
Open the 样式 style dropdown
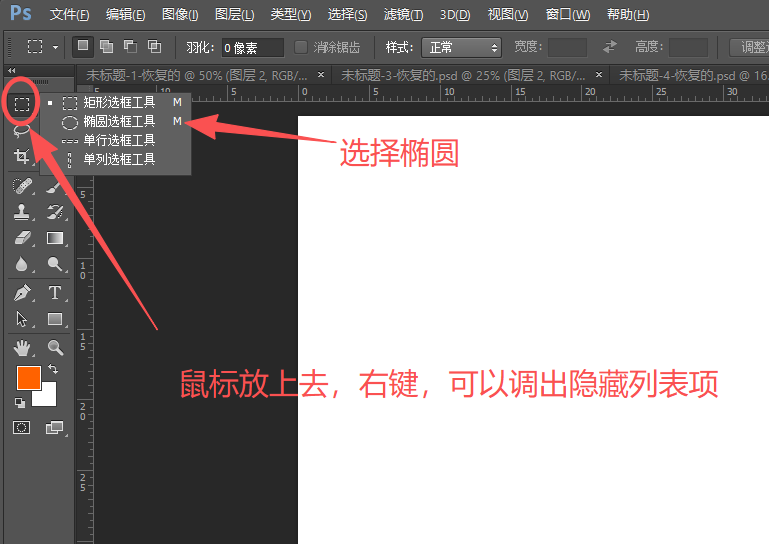[x=461, y=47]
